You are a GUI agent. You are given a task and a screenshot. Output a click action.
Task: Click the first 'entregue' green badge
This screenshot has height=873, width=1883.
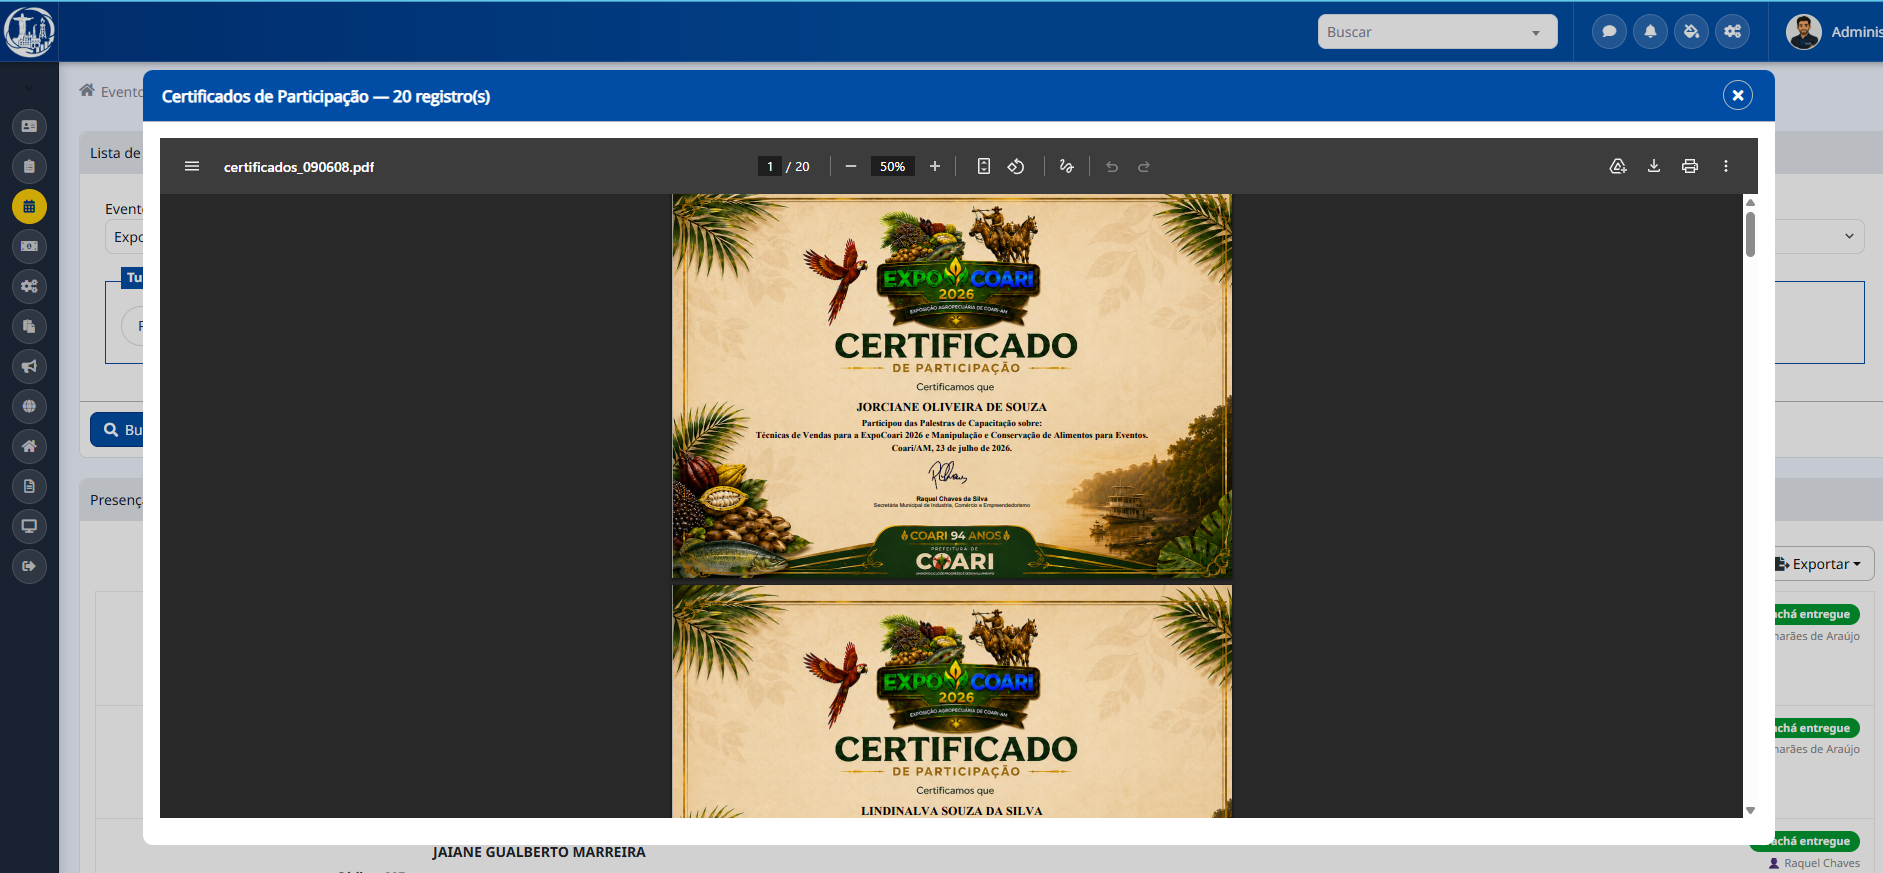(1817, 614)
